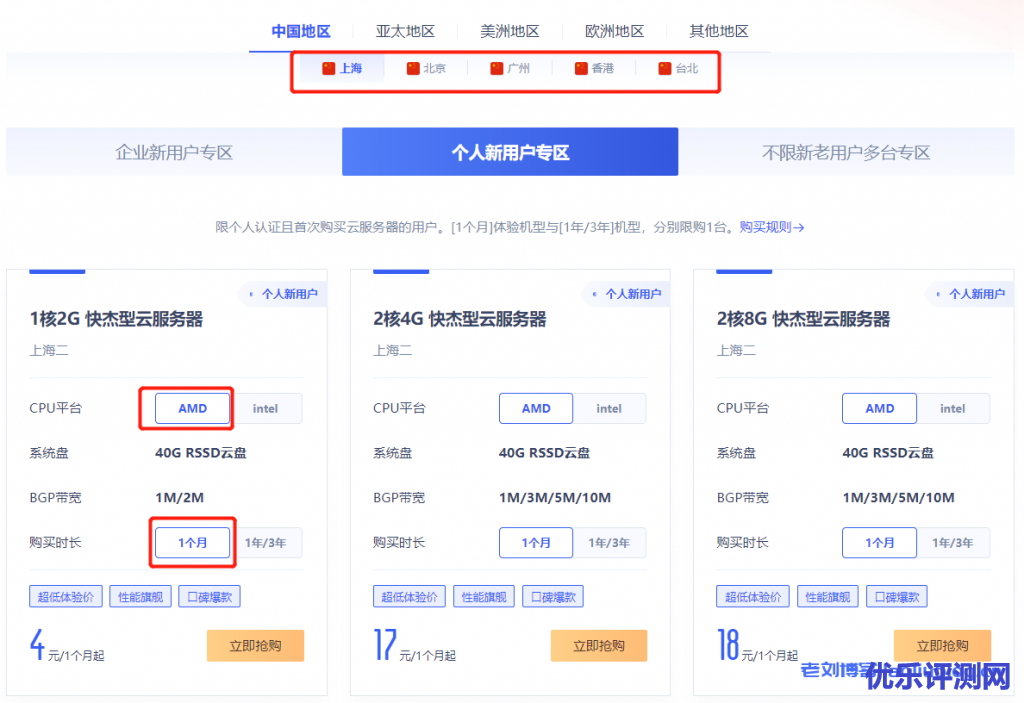This screenshot has height=703, width=1024.
Task: Click 立即抢购 for the 17元 server
Action: pyautogui.click(x=599, y=646)
